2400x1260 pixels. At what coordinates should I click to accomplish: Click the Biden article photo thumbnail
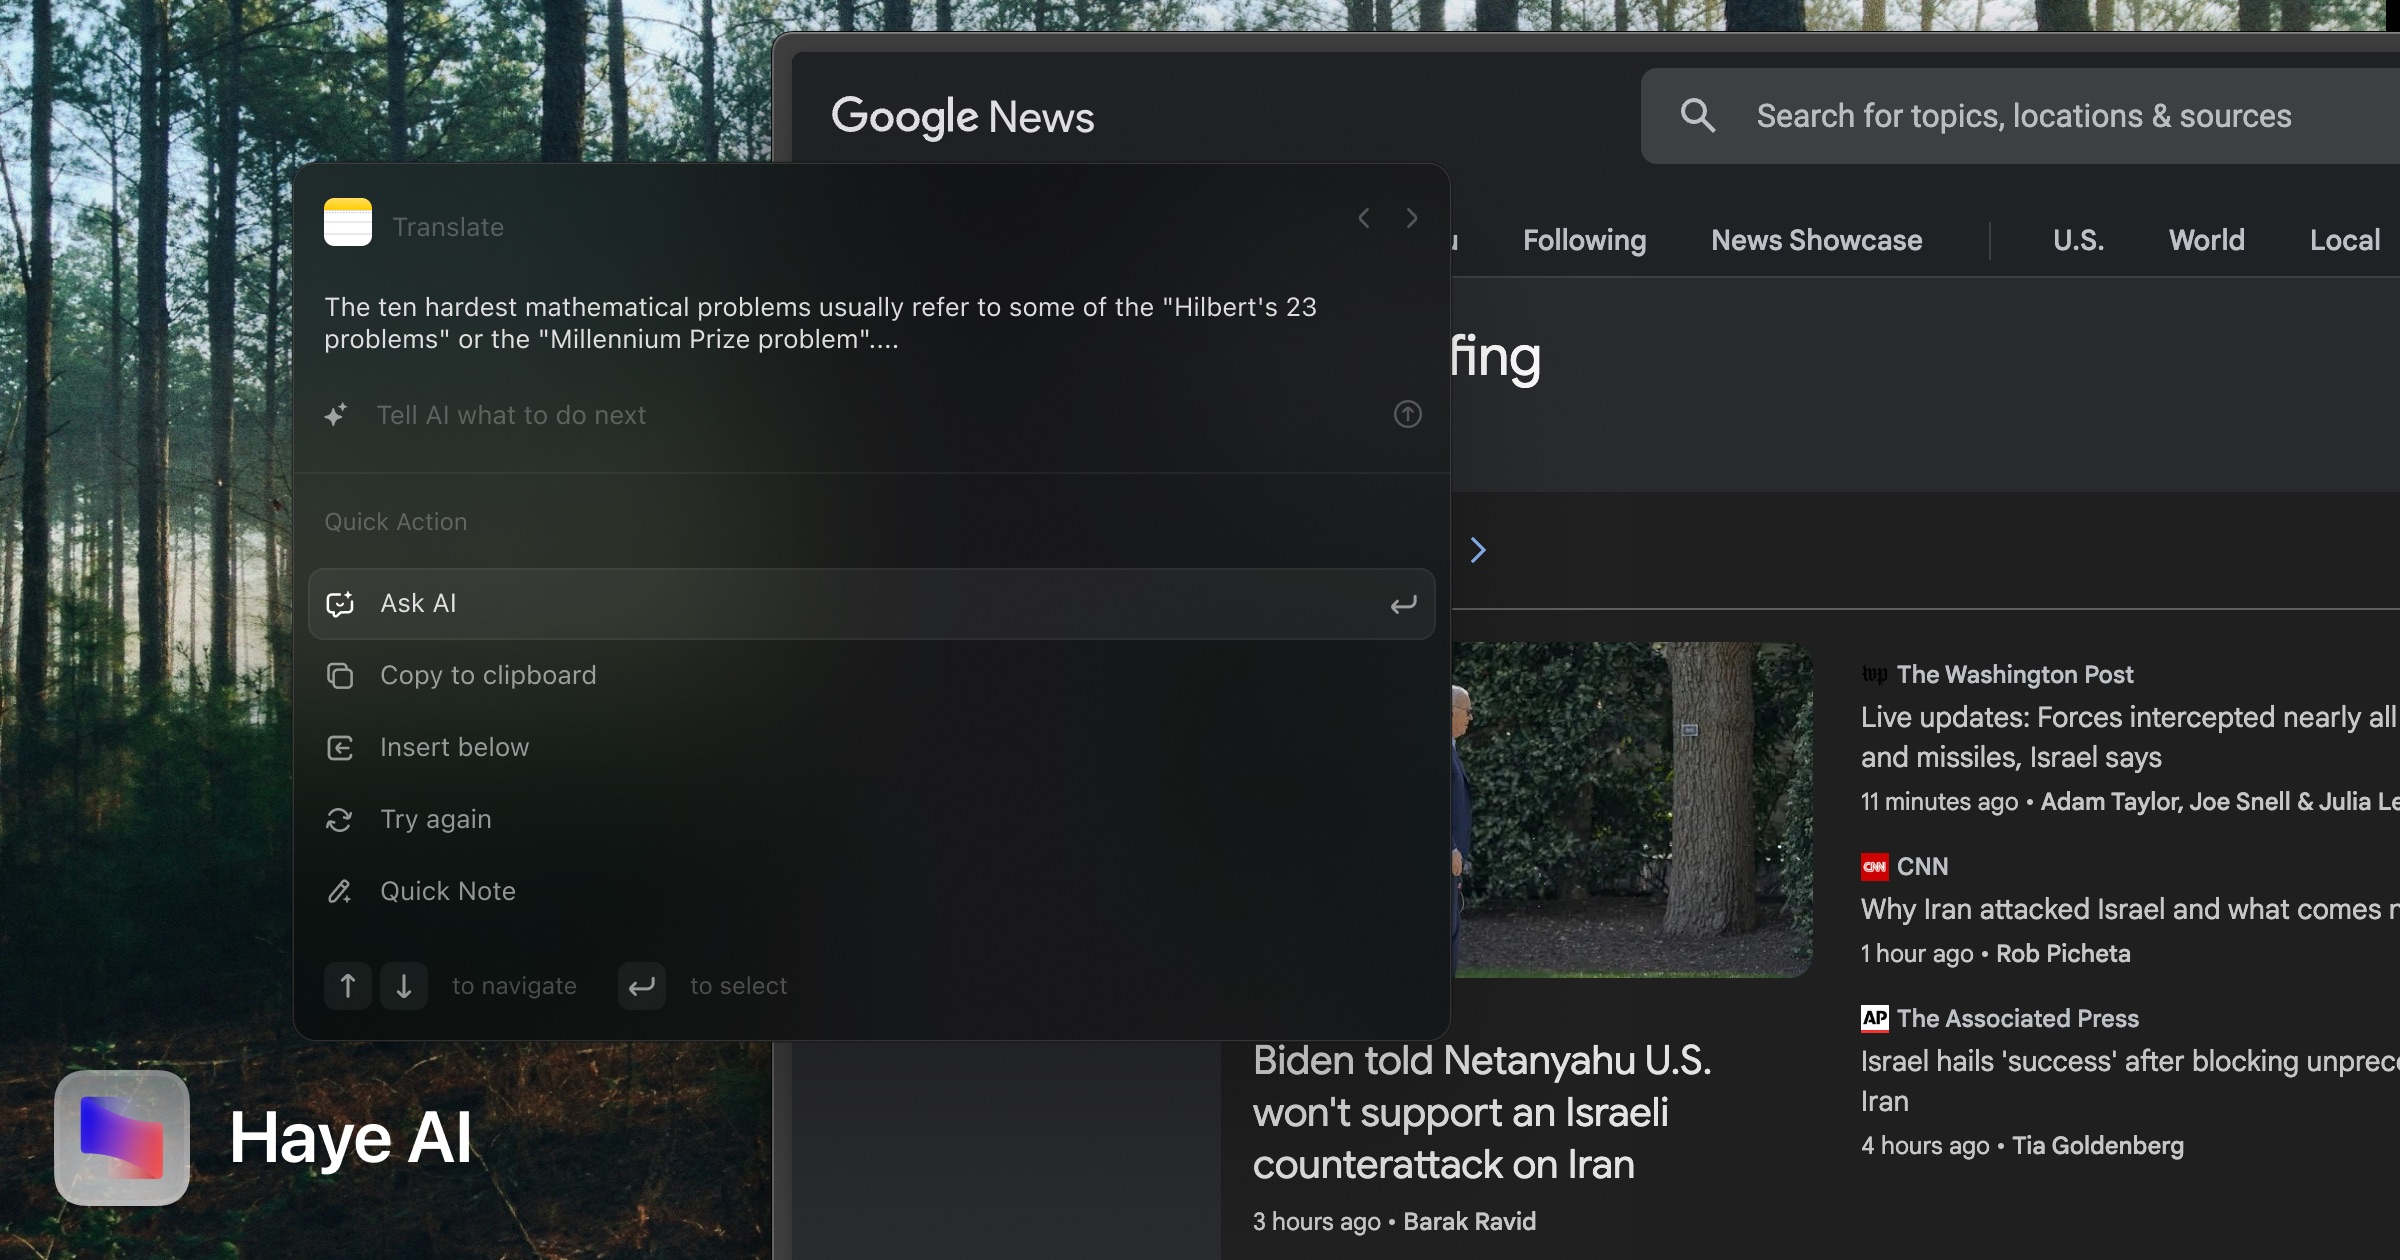pos(1632,810)
